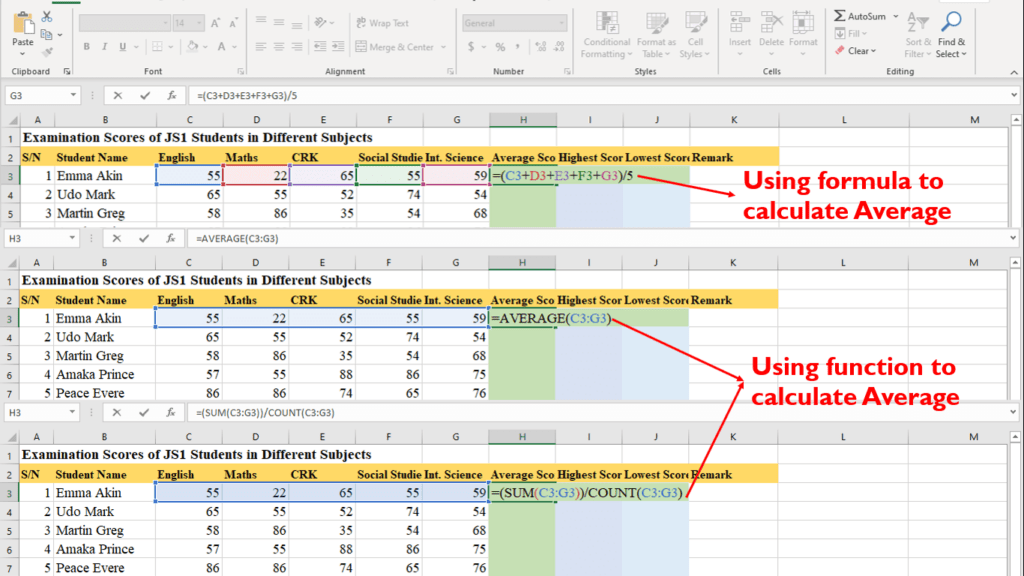Screen dimensions: 1024x576
Task: Click the Increase Font Size icon
Action: coord(217,22)
